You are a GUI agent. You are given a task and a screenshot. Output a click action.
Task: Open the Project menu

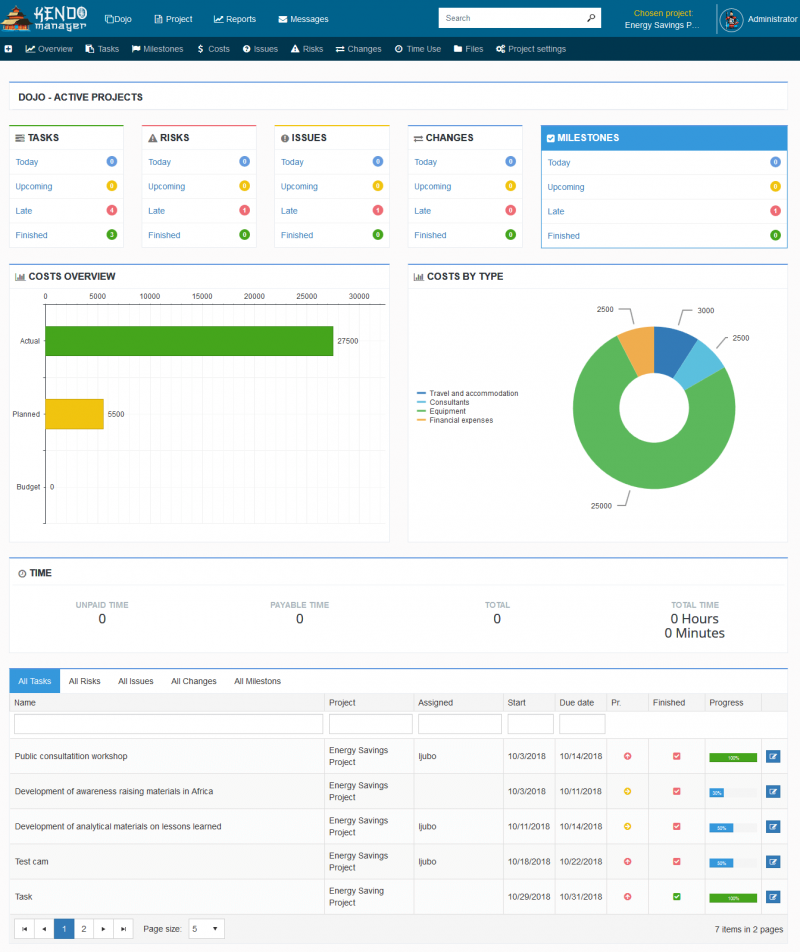click(173, 19)
